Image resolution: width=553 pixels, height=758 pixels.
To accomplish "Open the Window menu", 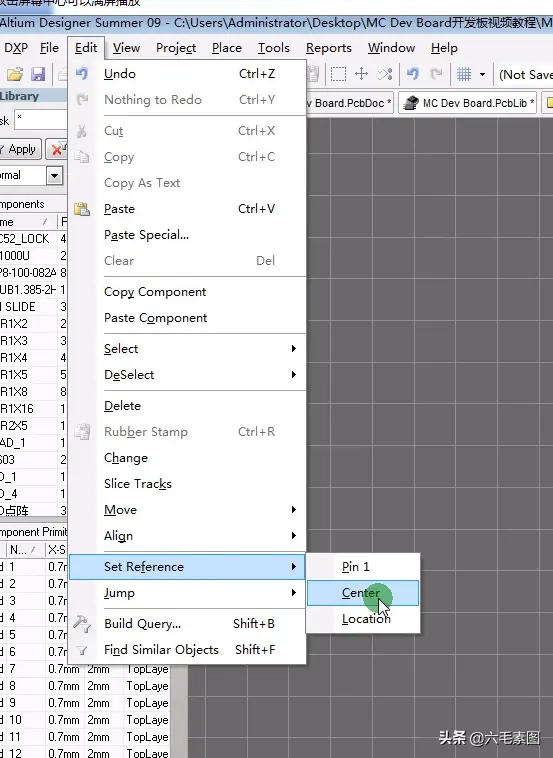I will (x=392, y=48).
